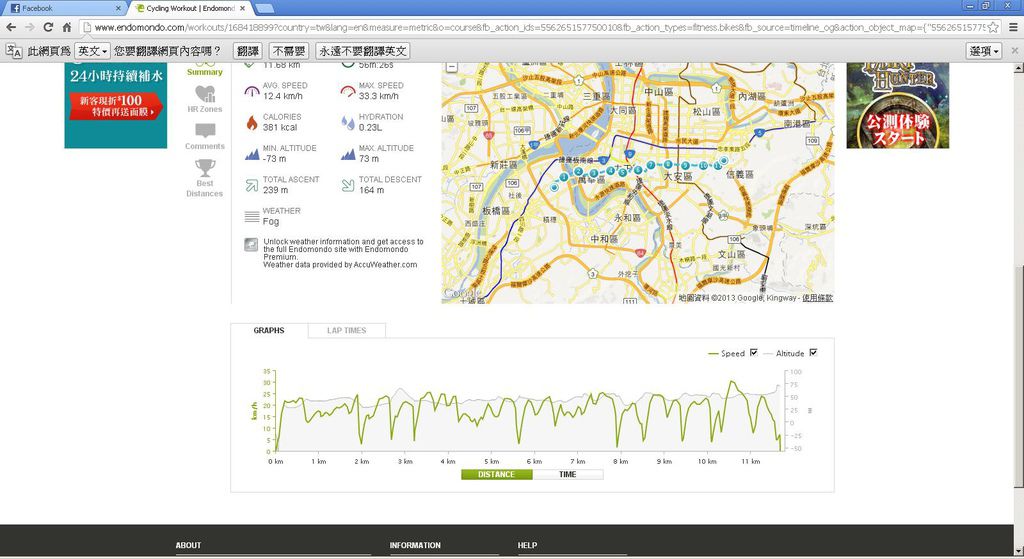The height and width of the screenshot is (559, 1024).
Task: Show graph by TIME
Action: [568, 475]
